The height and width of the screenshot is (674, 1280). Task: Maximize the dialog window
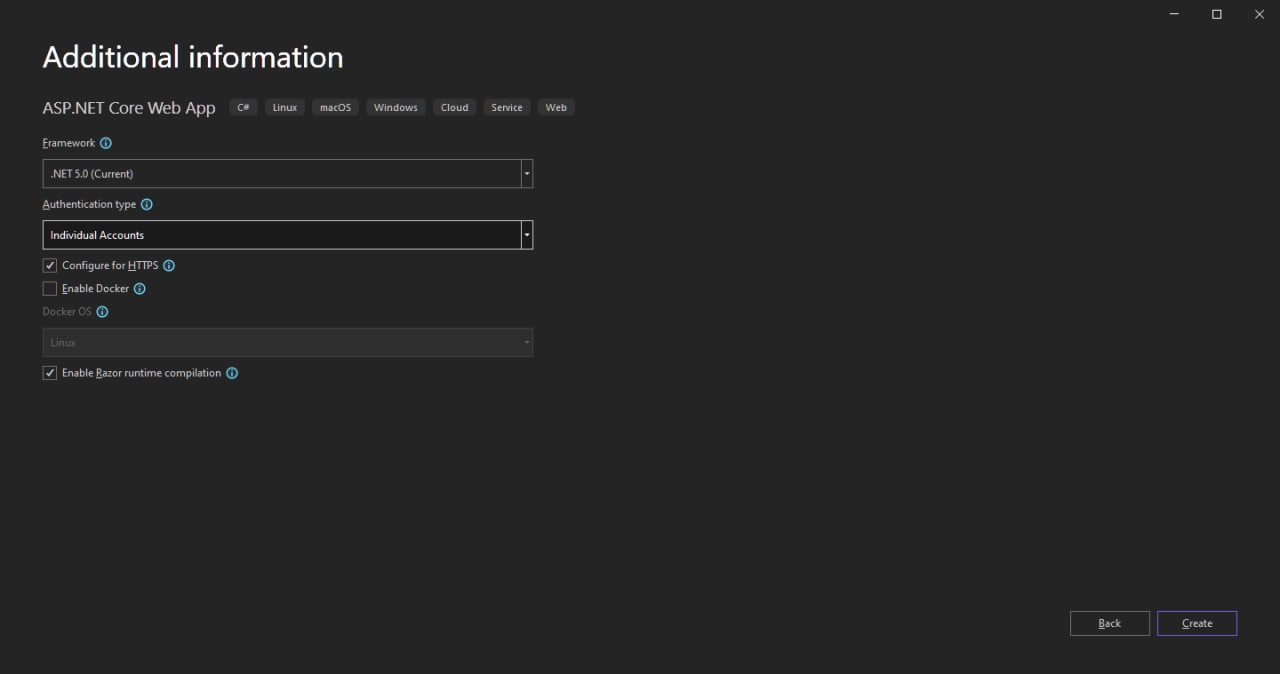point(1217,14)
